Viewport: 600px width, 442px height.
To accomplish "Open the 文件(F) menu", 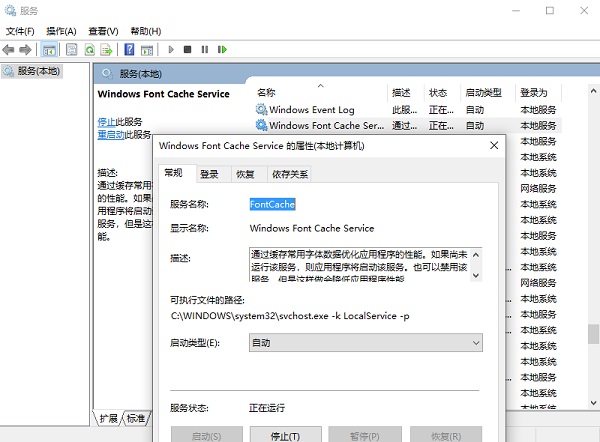I will coord(20,31).
